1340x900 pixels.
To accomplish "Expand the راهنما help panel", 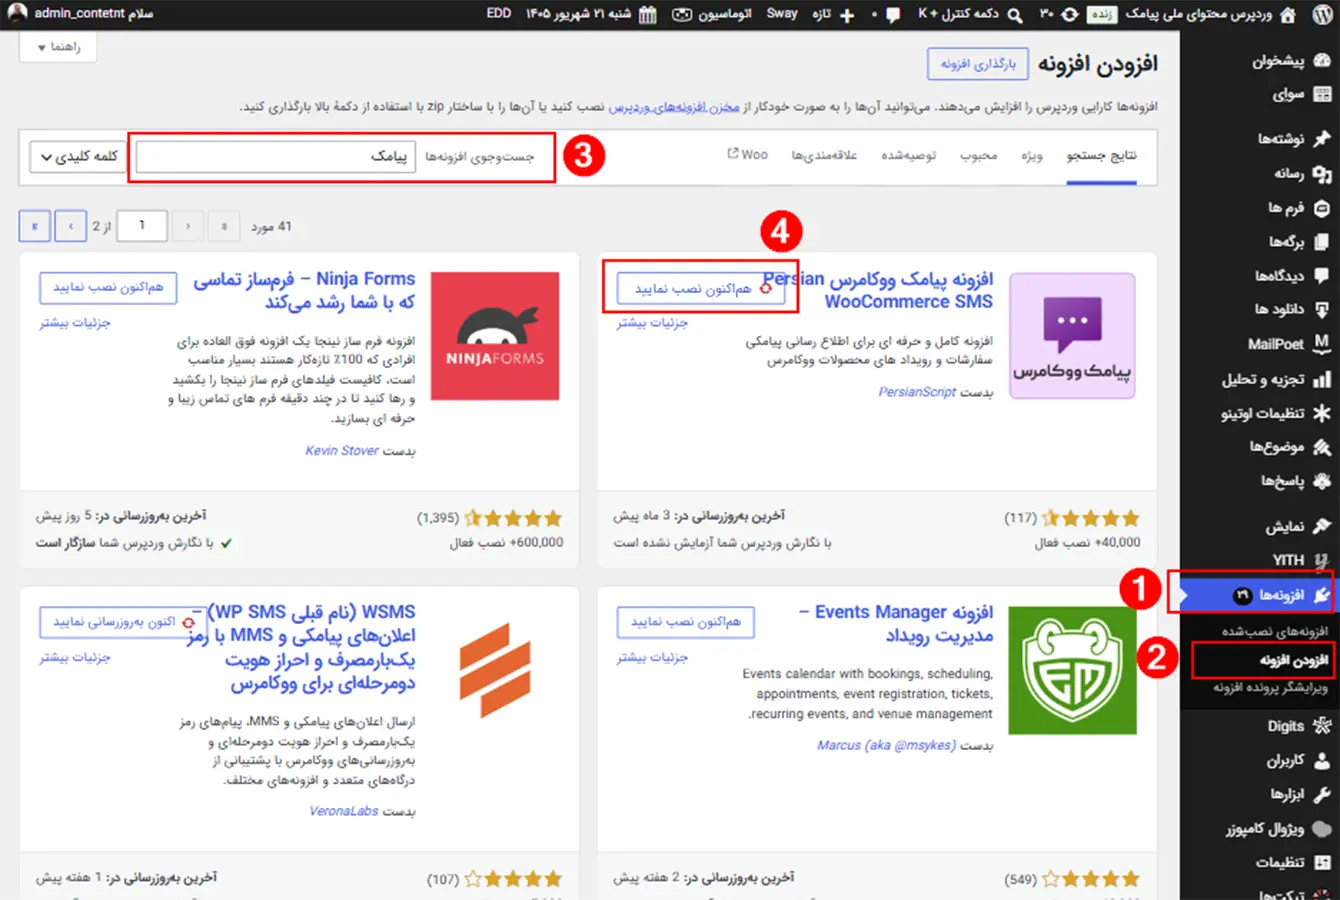I will coord(58,47).
